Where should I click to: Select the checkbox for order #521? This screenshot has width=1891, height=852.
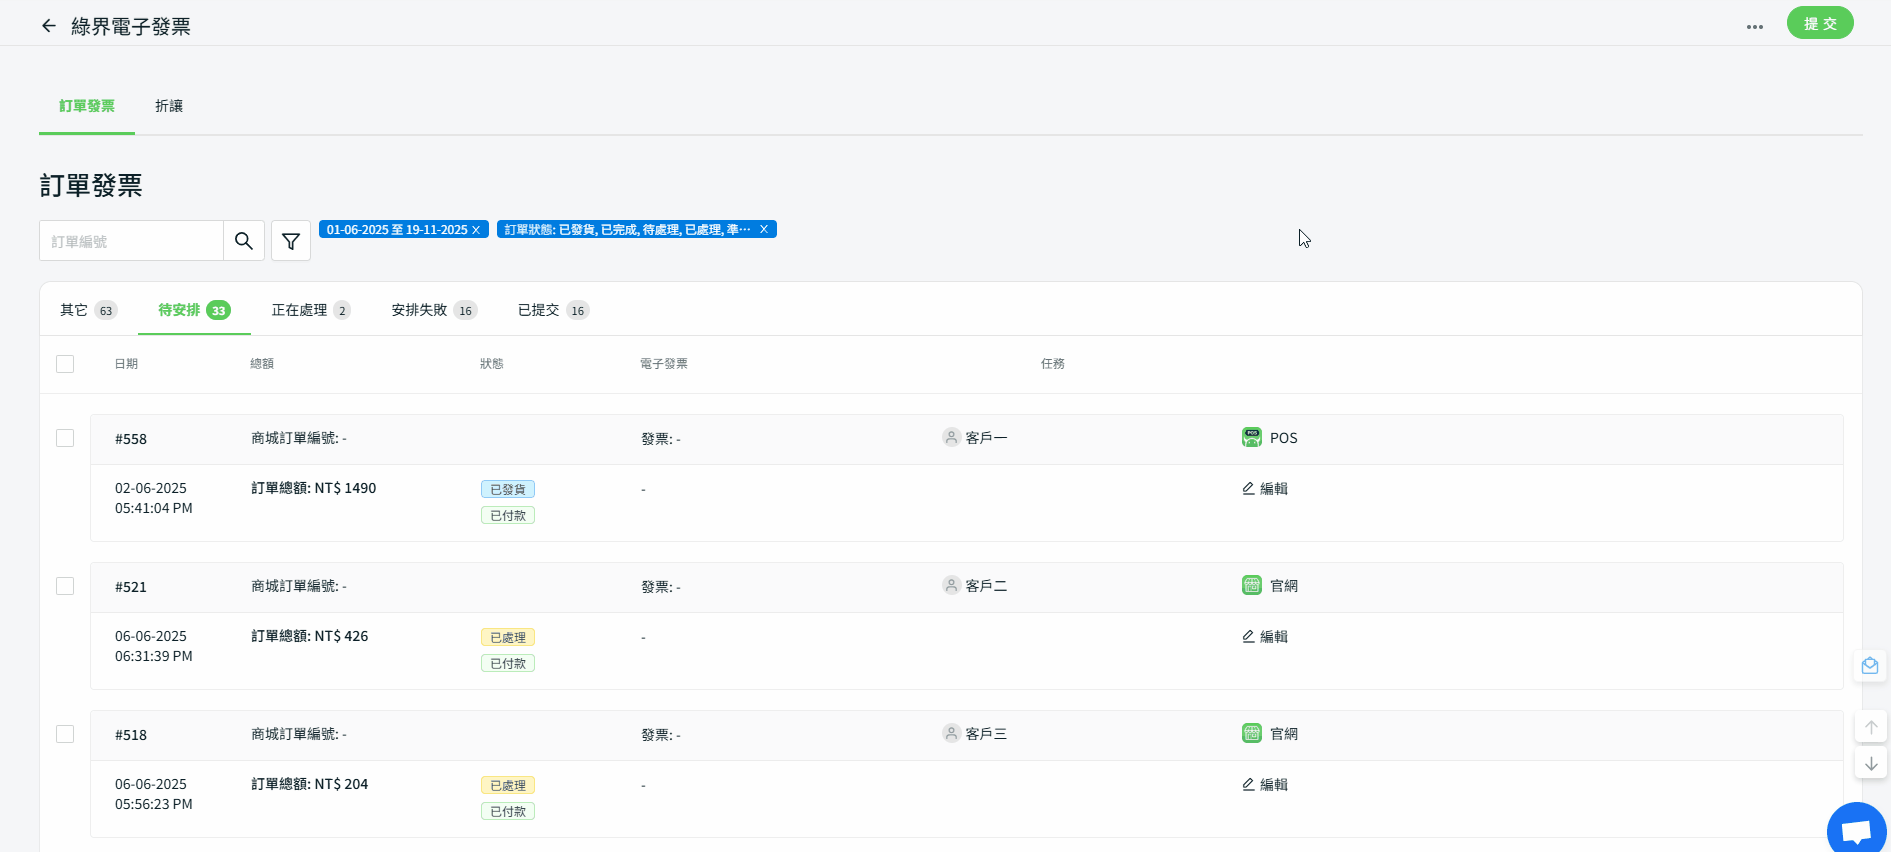pos(65,586)
